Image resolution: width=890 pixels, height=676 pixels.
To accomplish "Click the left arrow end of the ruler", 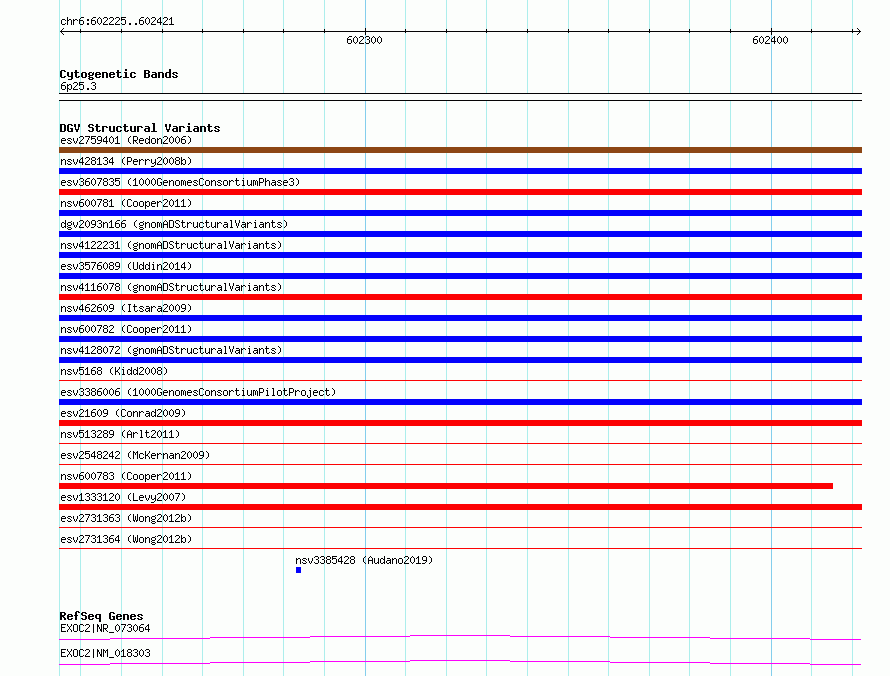I will [x=62, y=31].
